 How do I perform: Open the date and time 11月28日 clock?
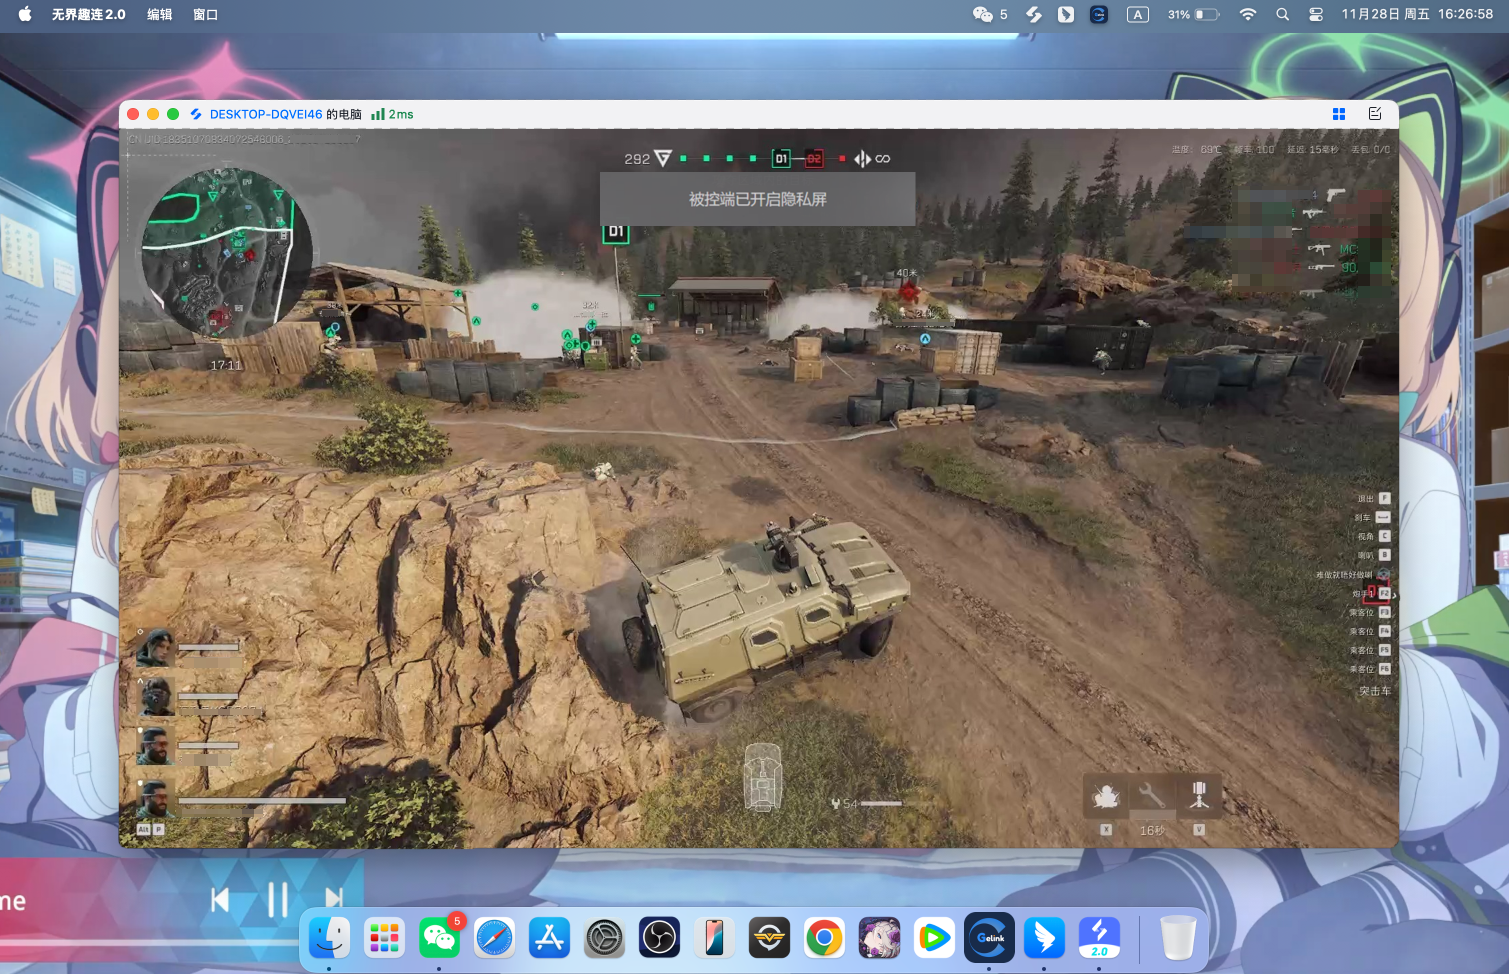coord(1417,15)
